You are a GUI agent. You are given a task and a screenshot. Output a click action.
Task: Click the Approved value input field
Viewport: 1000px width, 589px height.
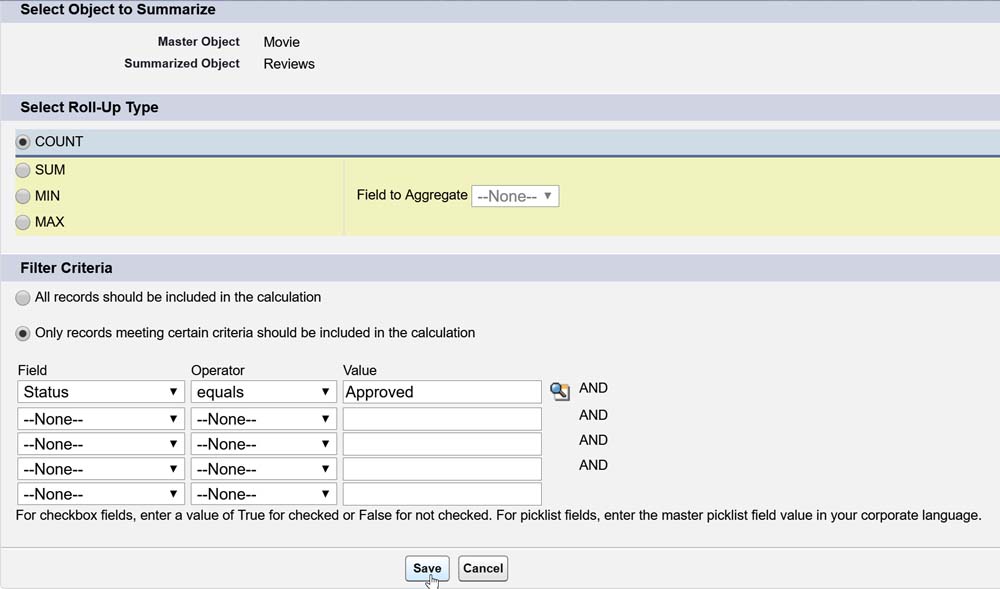point(442,392)
